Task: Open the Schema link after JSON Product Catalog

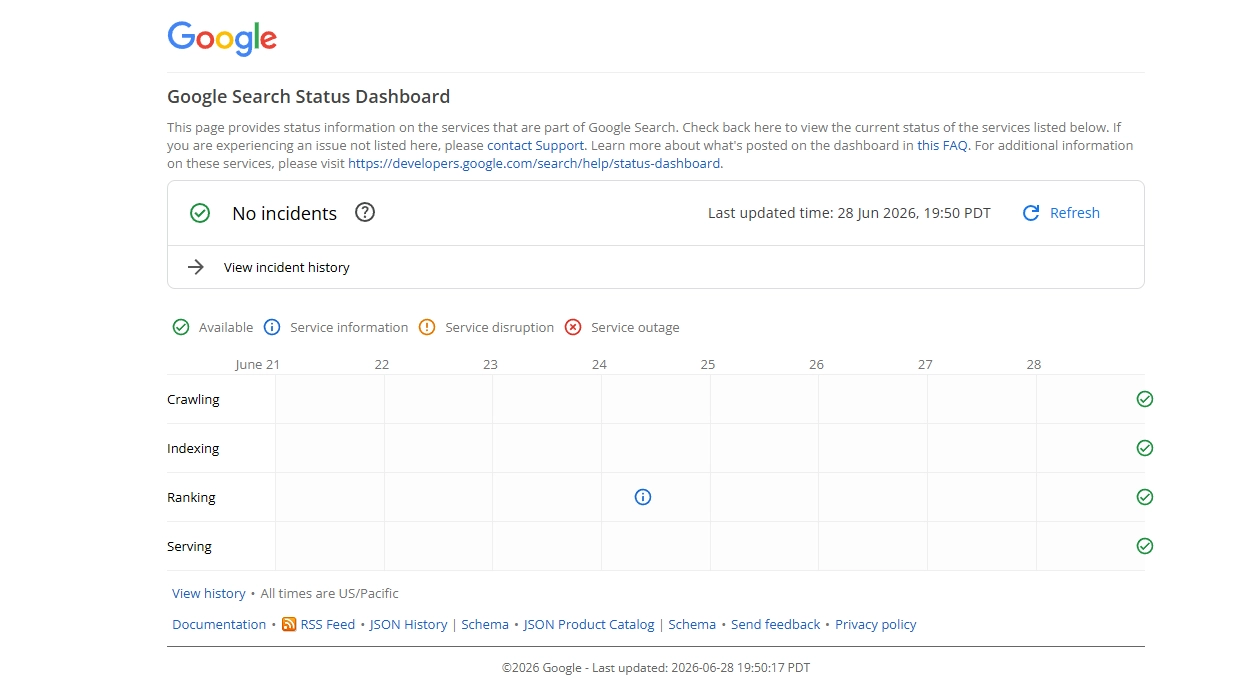Action: 692,624
